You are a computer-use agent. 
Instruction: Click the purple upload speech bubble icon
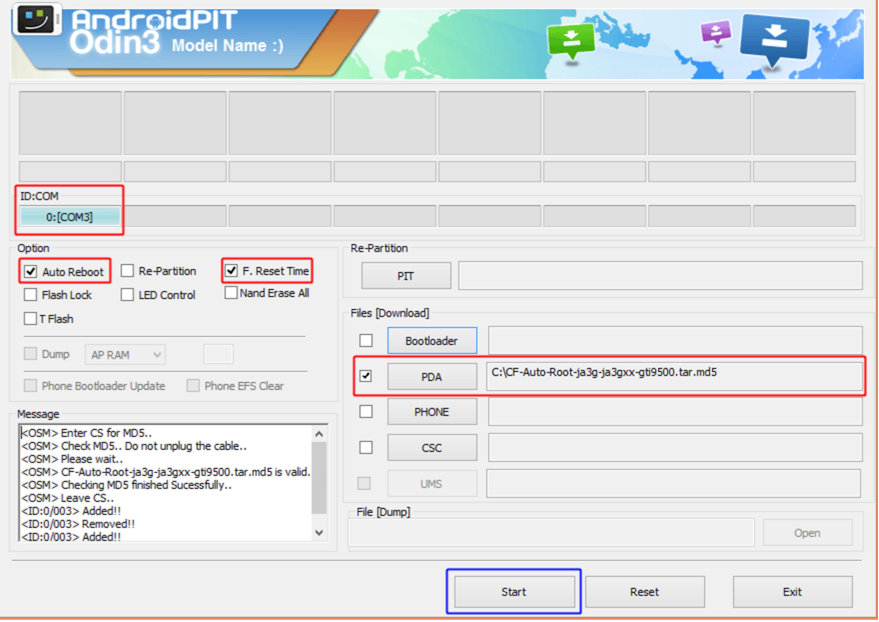click(716, 33)
